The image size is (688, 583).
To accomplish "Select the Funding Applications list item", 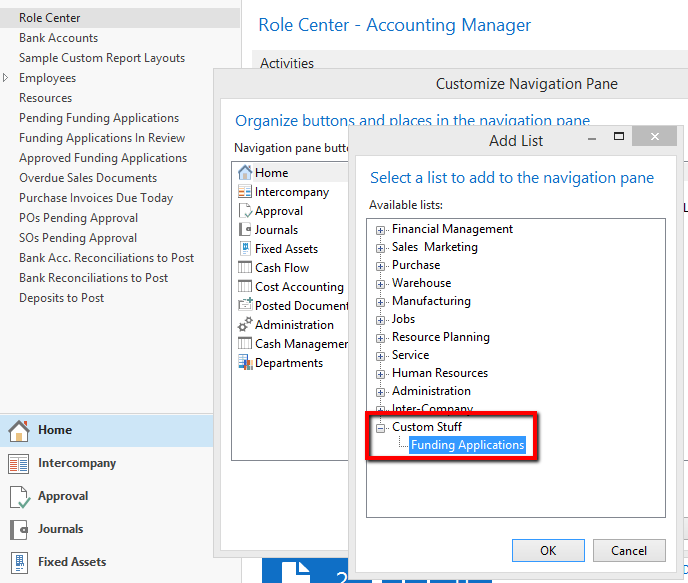I will click(468, 445).
